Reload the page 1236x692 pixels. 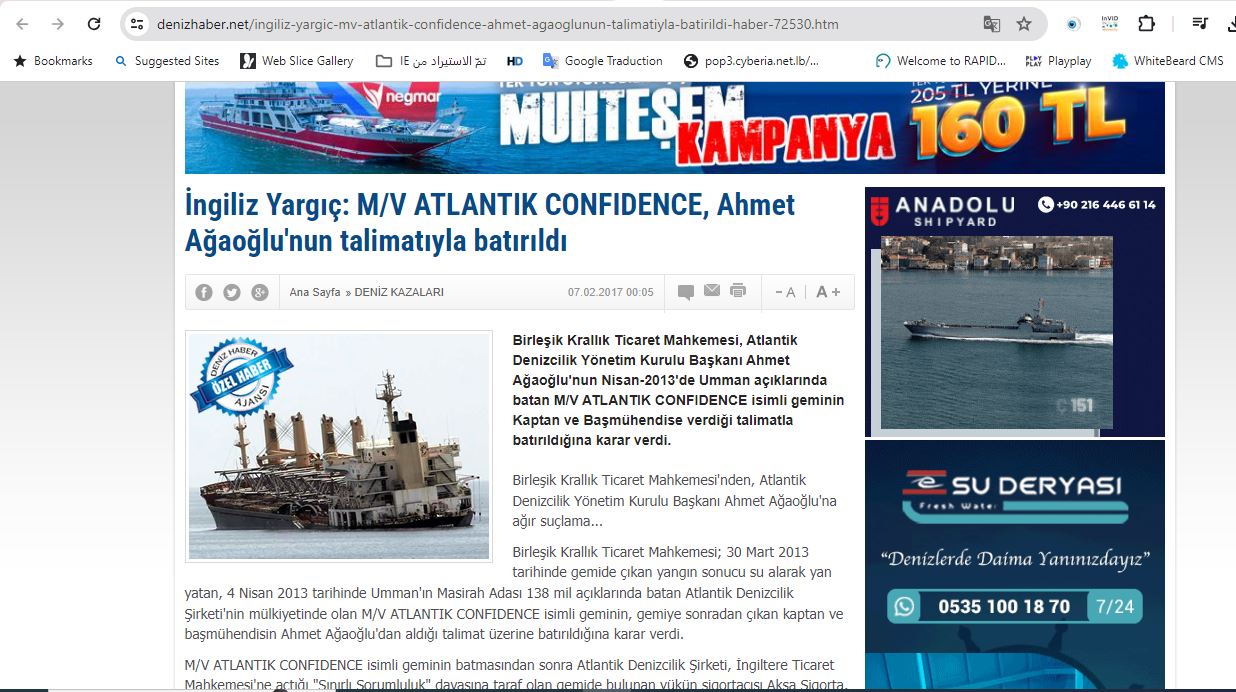pos(94,24)
